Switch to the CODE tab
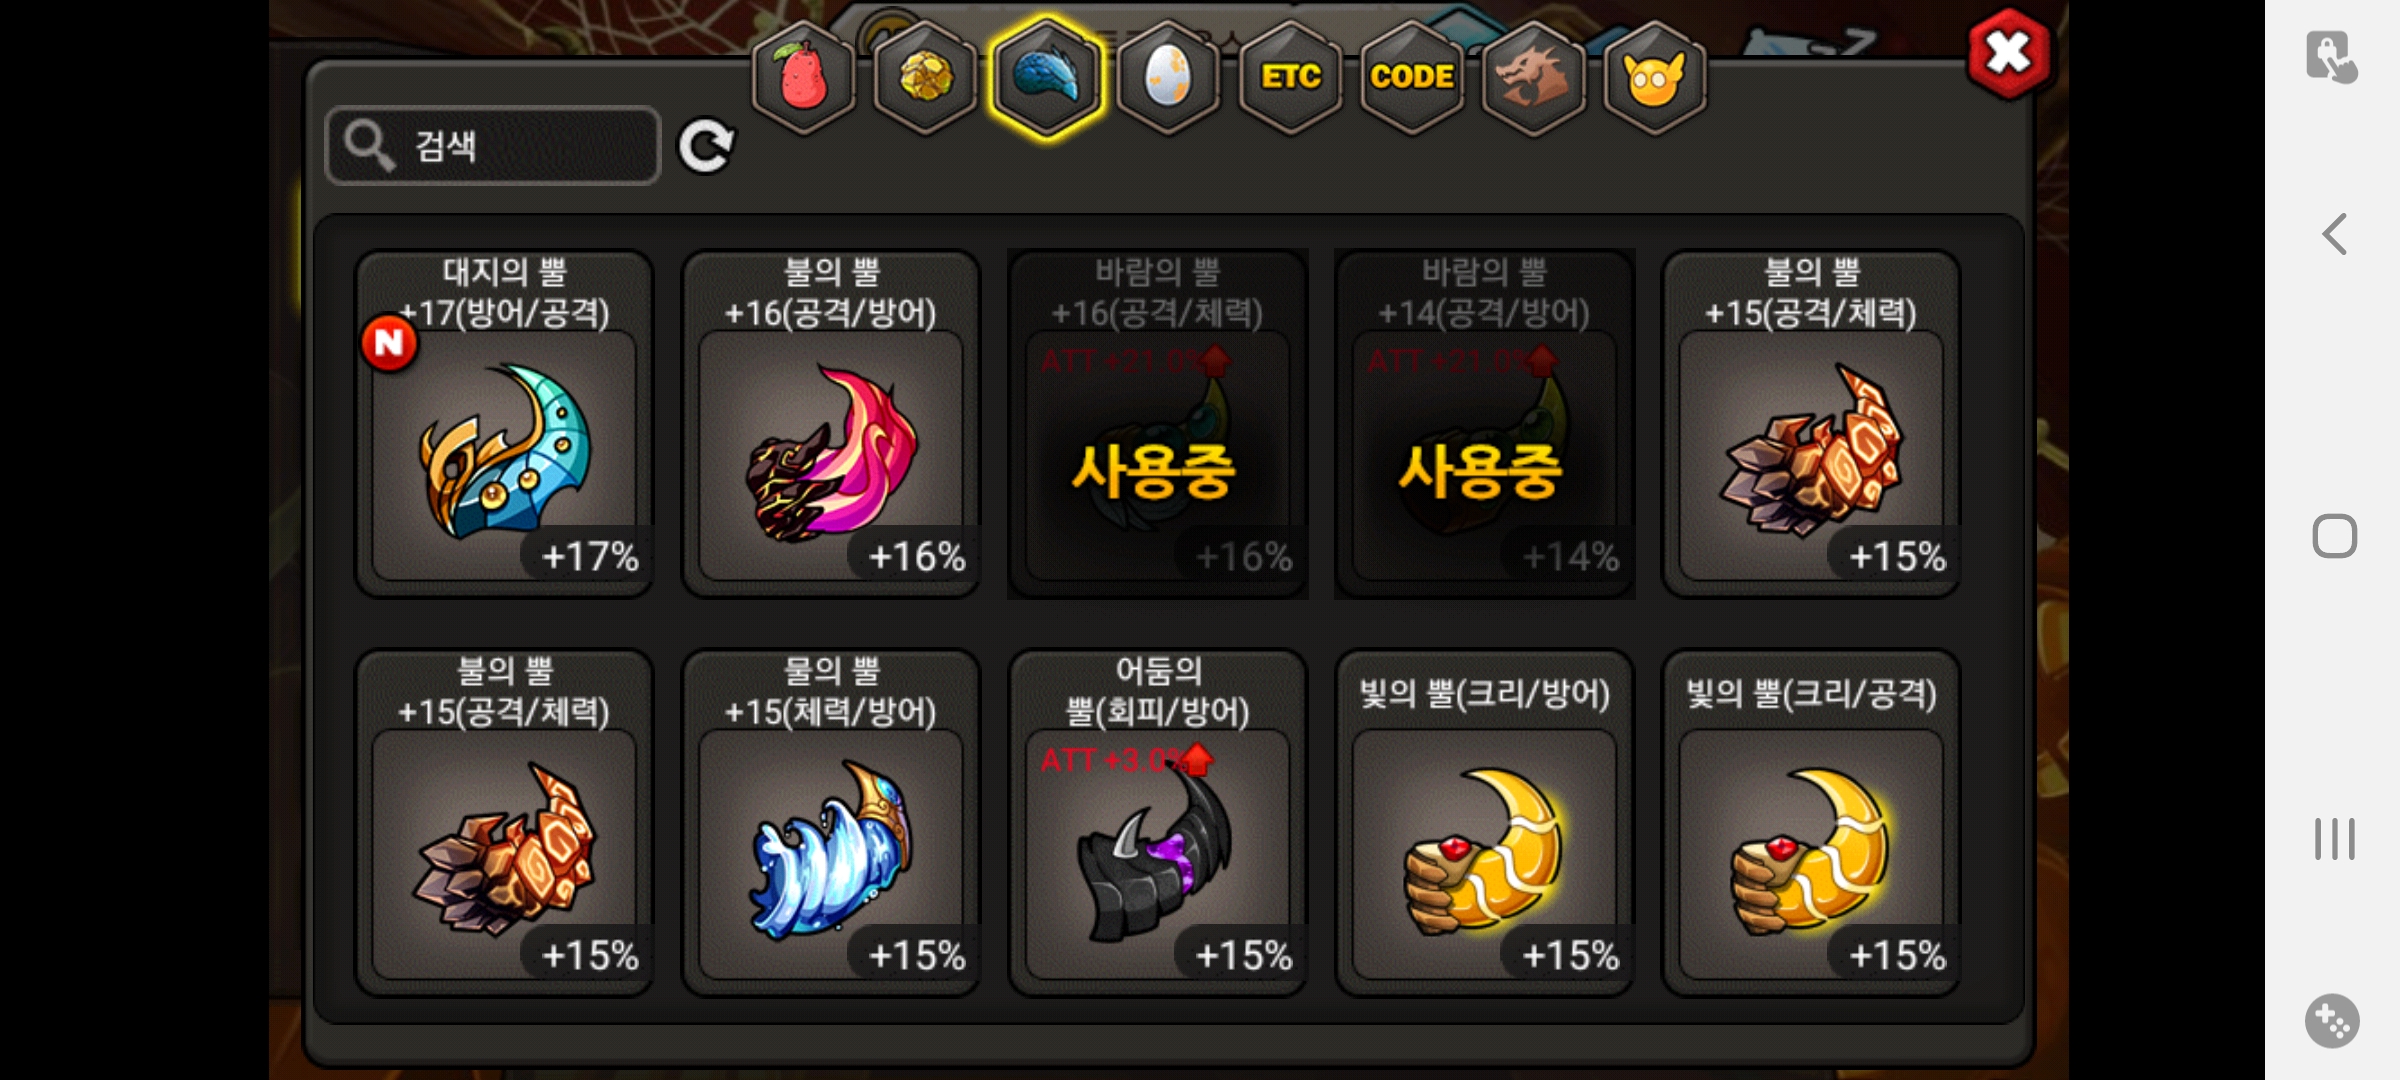Viewport: 2400px width, 1080px height. (1412, 77)
